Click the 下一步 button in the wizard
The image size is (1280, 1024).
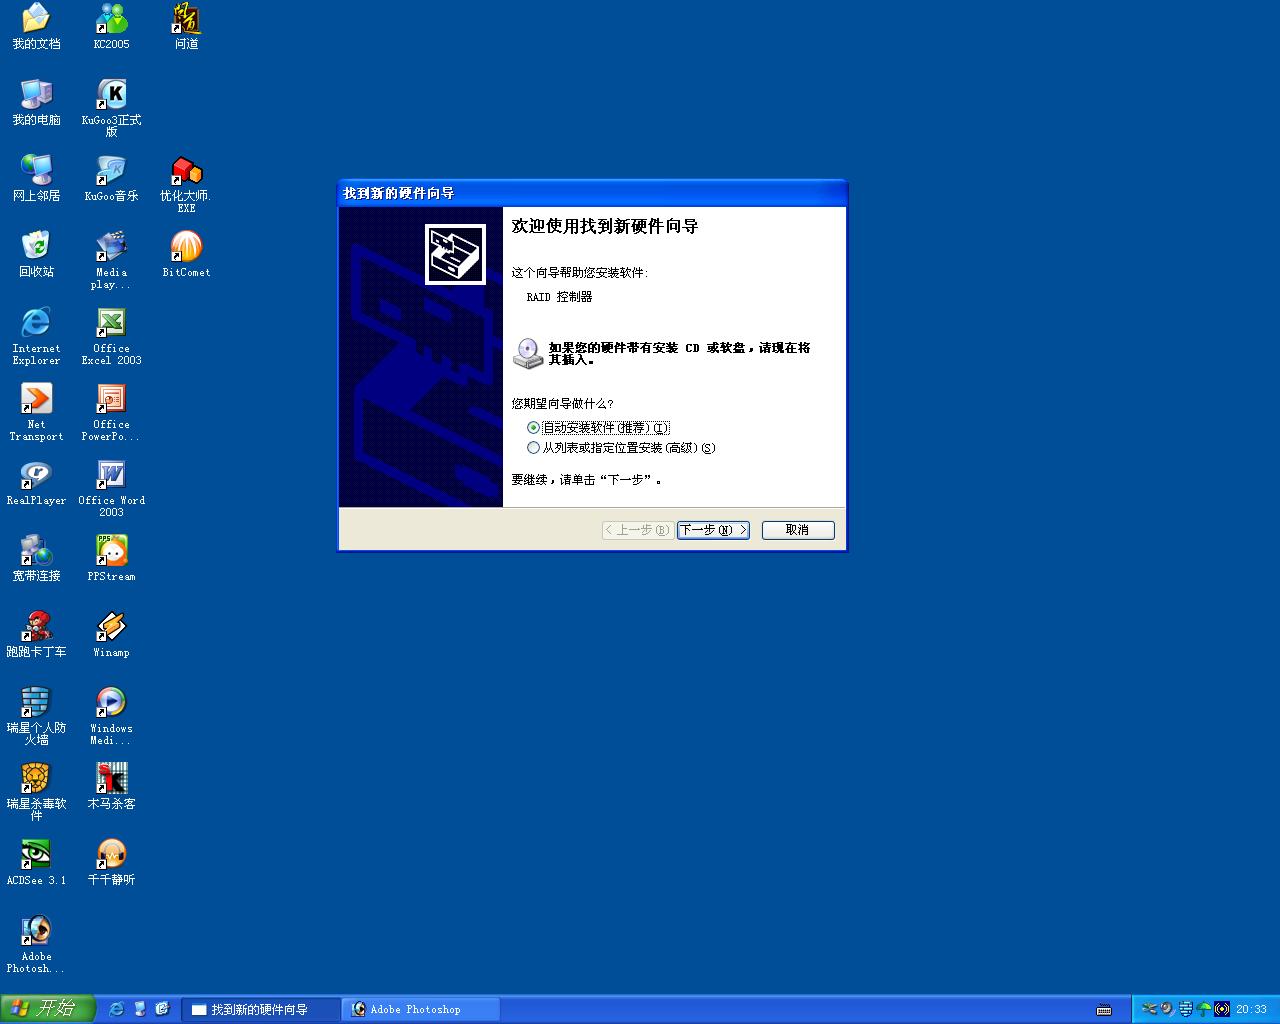713,530
